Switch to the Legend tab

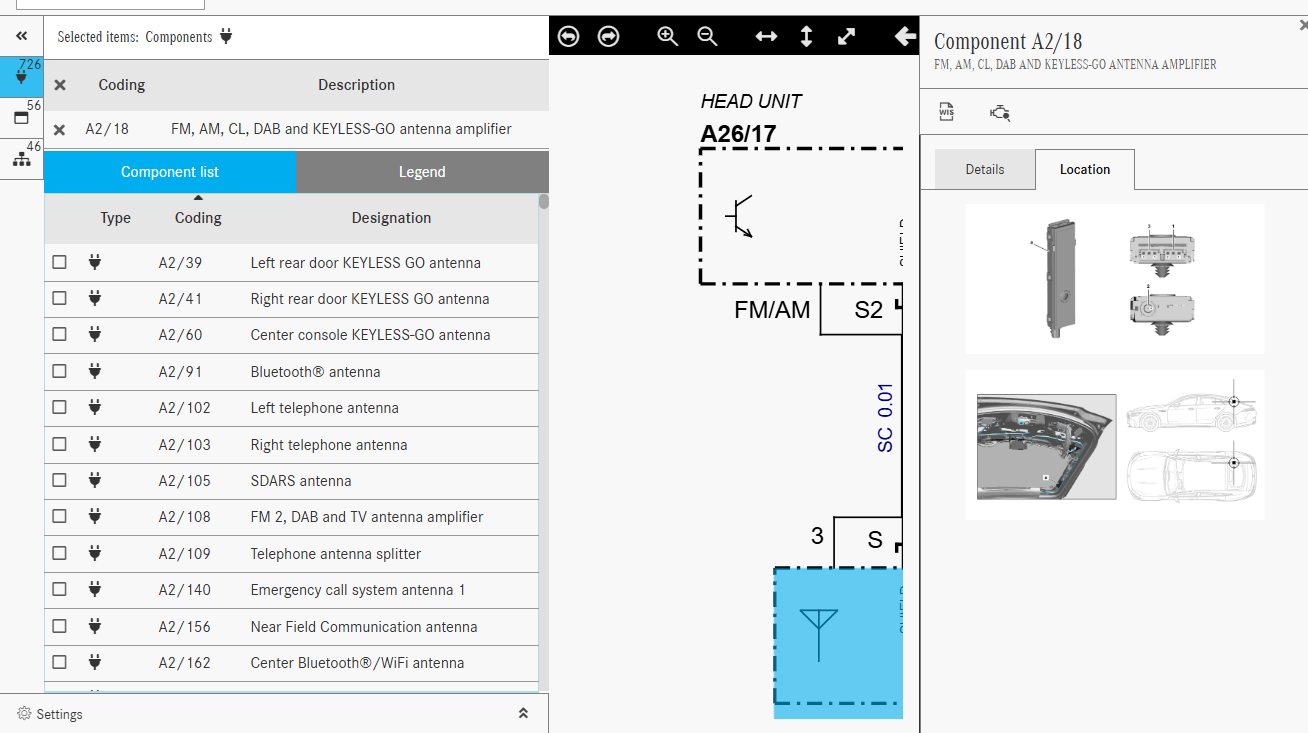[422, 172]
